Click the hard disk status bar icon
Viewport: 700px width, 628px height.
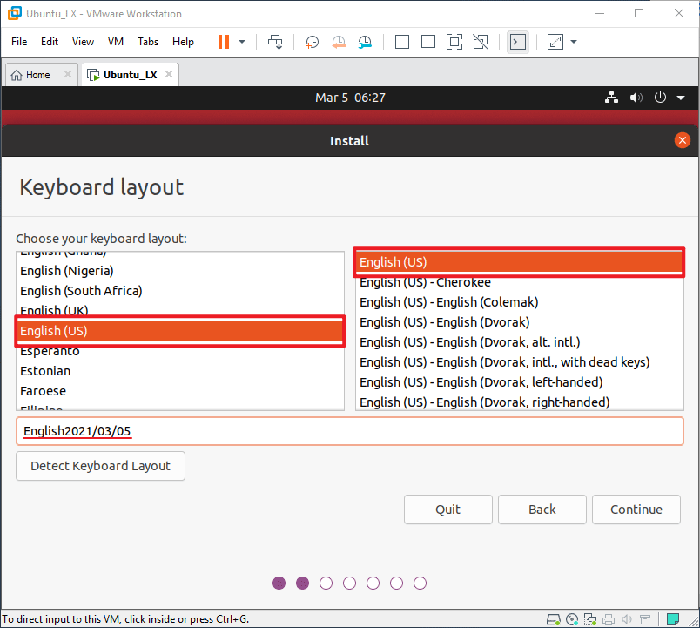click(x=554, y=620)
